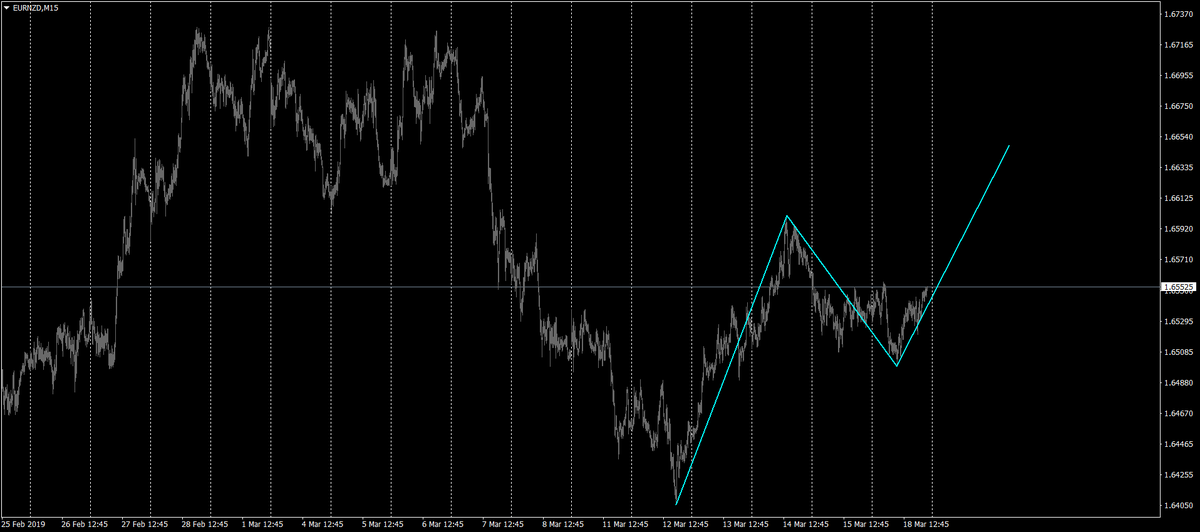Click the 4 Mar 12:45 time label
This screenshot has height=532, width=1200.
(x=325, y=523)
